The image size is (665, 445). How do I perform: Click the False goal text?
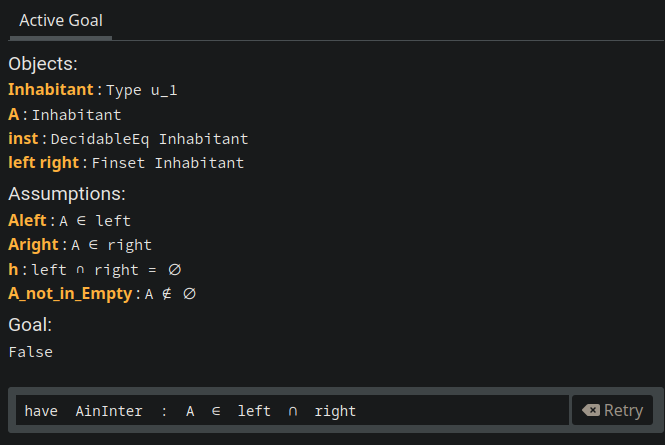click(31, 352)
